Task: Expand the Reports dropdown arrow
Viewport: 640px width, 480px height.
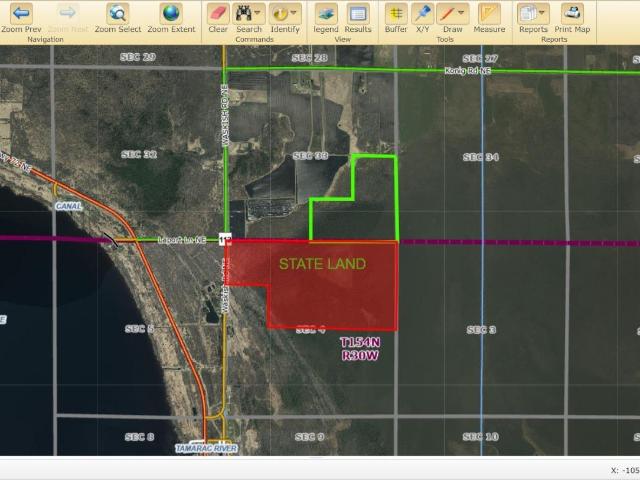Action: (542, 13)
